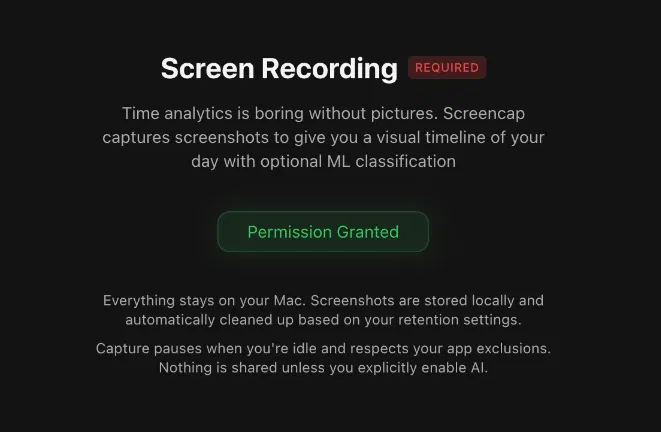This screenshot has width=661, height=432.
Task: Click the word 'Recording' in the title
Action: coord(330,68)
